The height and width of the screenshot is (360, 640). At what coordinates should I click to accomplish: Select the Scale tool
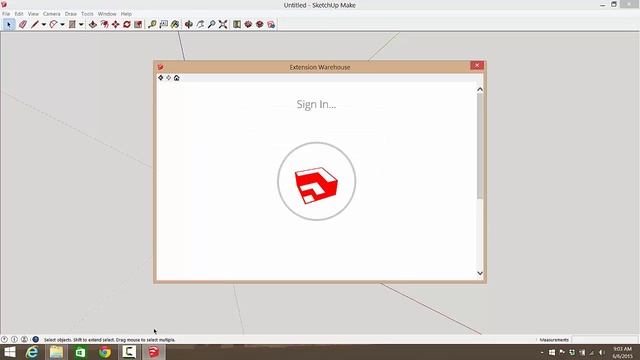[x=138, y=24]
